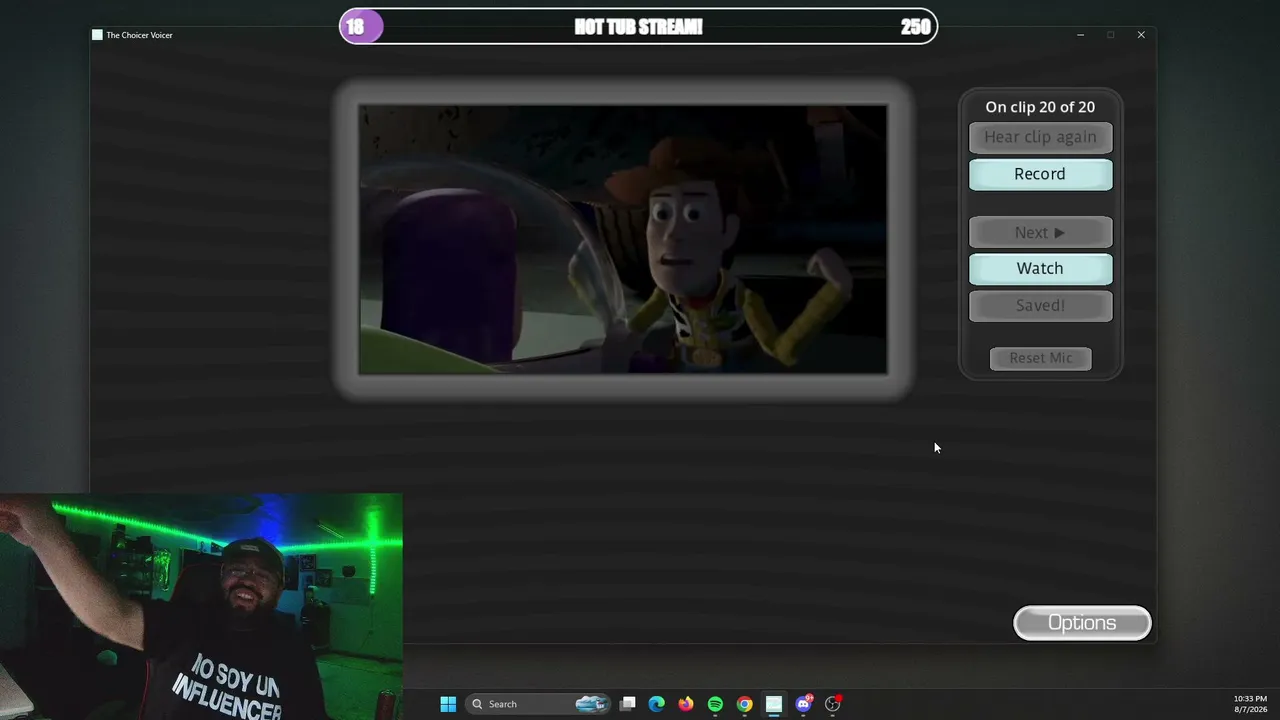Close The Choicer Voicer window

[1141, 35]
